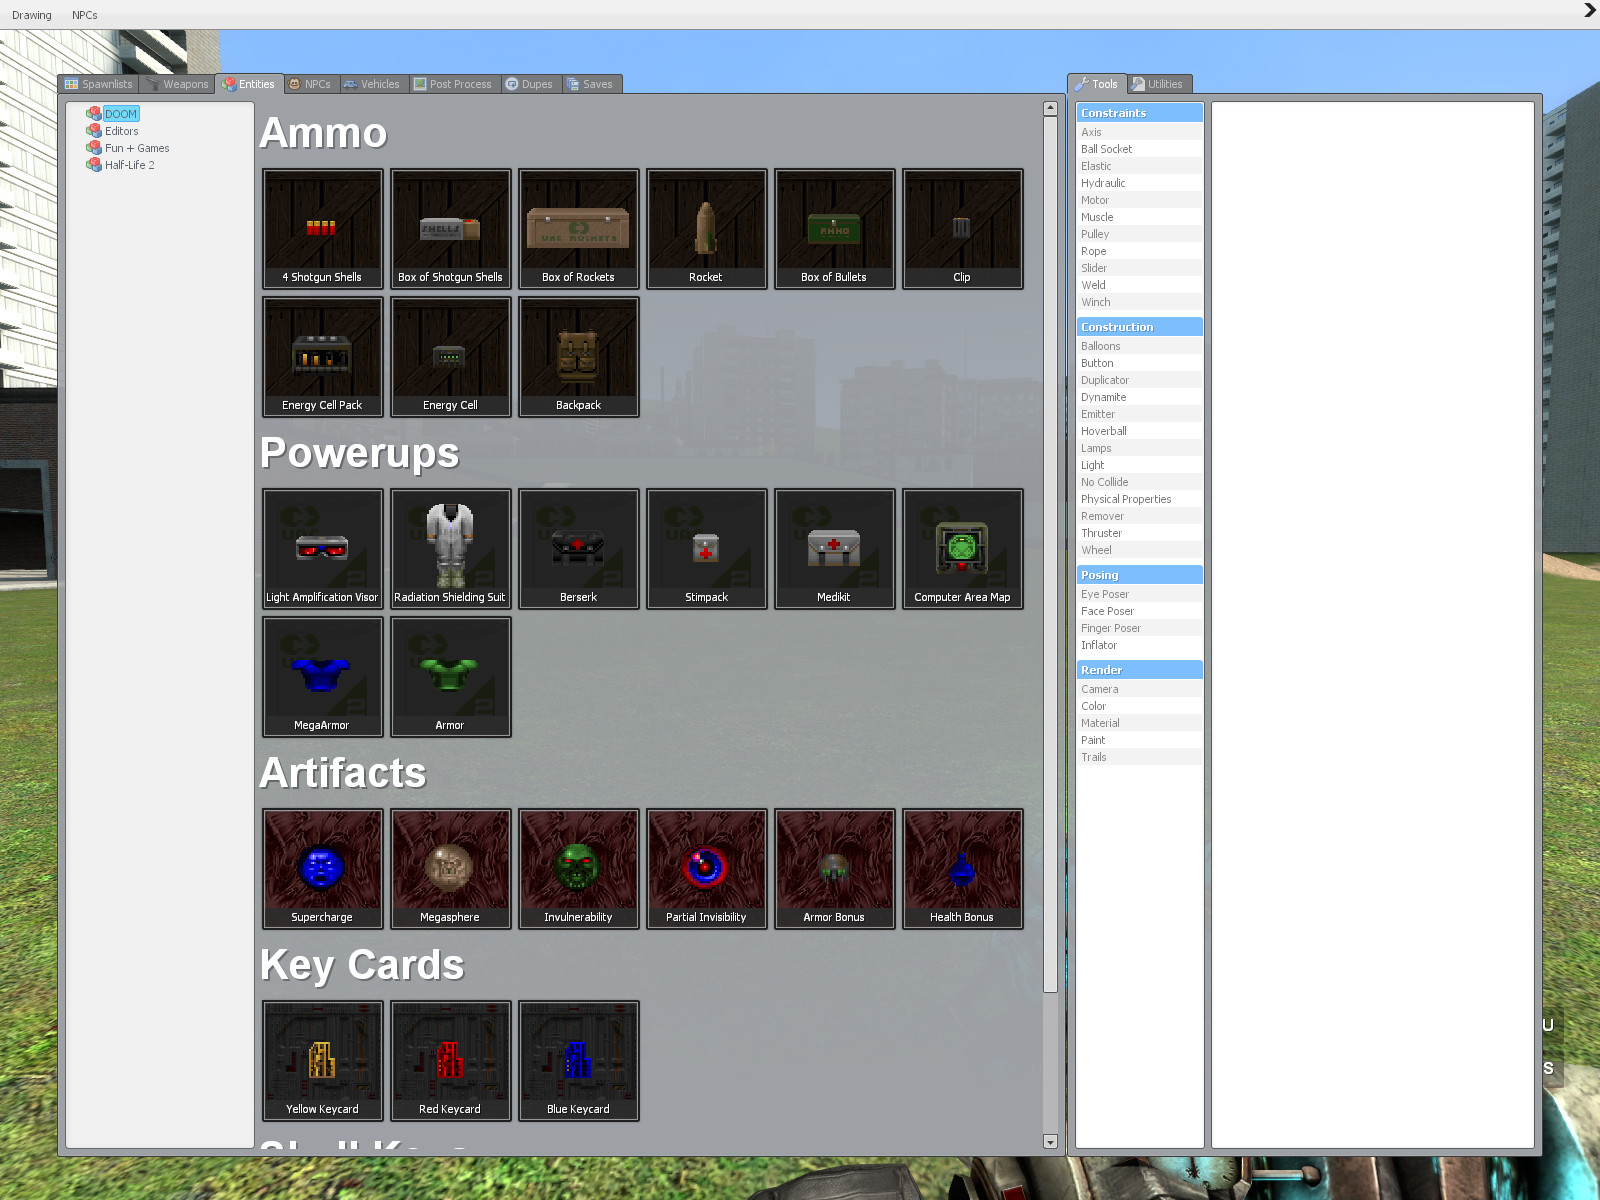Pick the Paint render tool
The width and height of the screenshot is (1600, 1200).
tap(1140, 740)
